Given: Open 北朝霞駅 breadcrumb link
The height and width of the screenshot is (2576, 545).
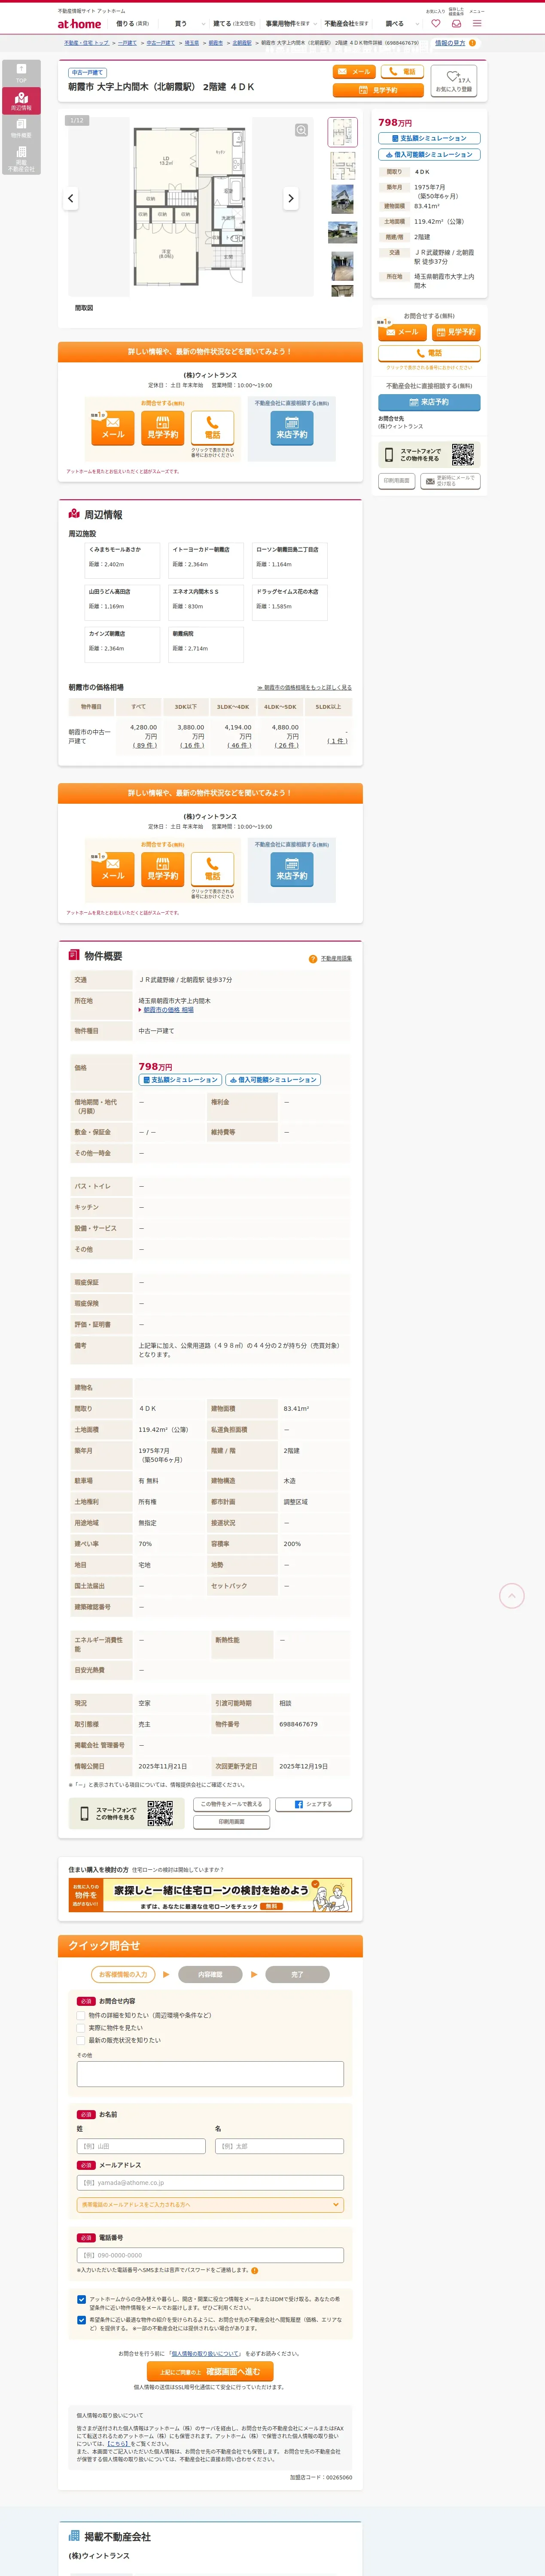Looking at the screenshot, I should [242, 43].
